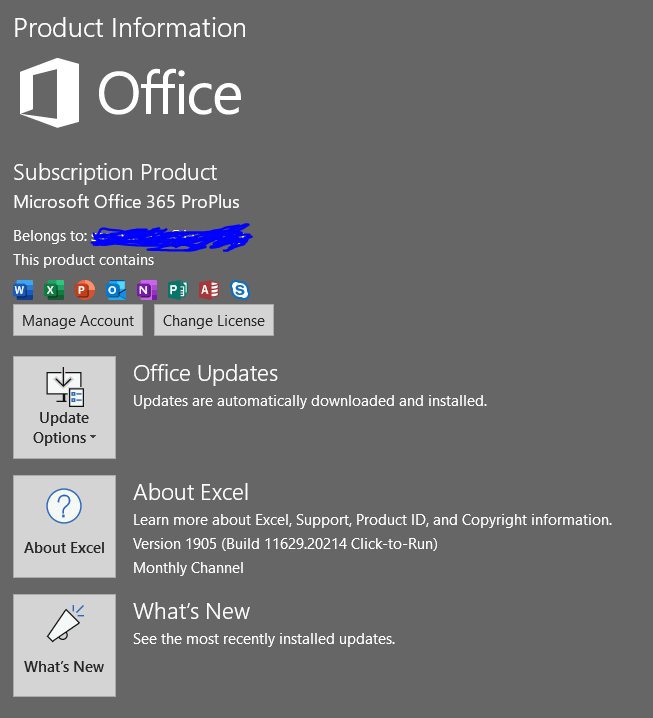Click the Publisher app icon
Image resolution: width=653 pixels, height=718 pixels.
point(178,290)
